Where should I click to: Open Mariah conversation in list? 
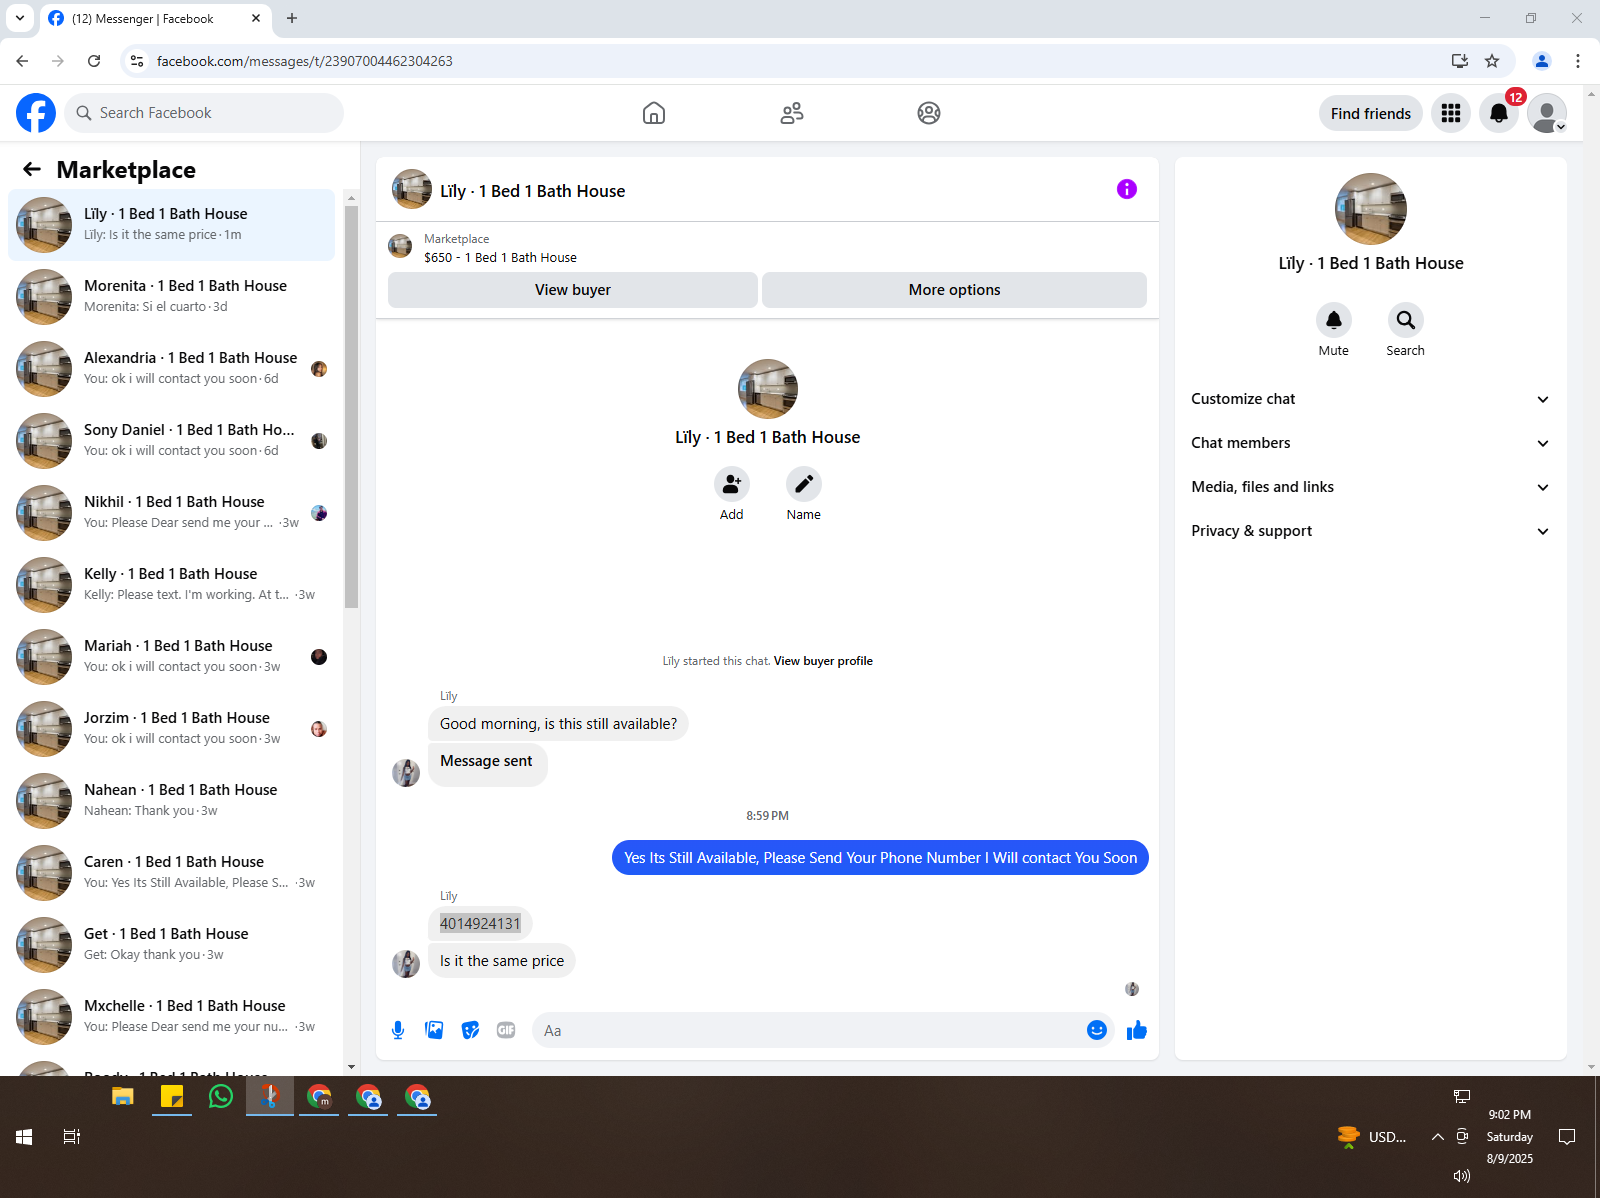172,657
